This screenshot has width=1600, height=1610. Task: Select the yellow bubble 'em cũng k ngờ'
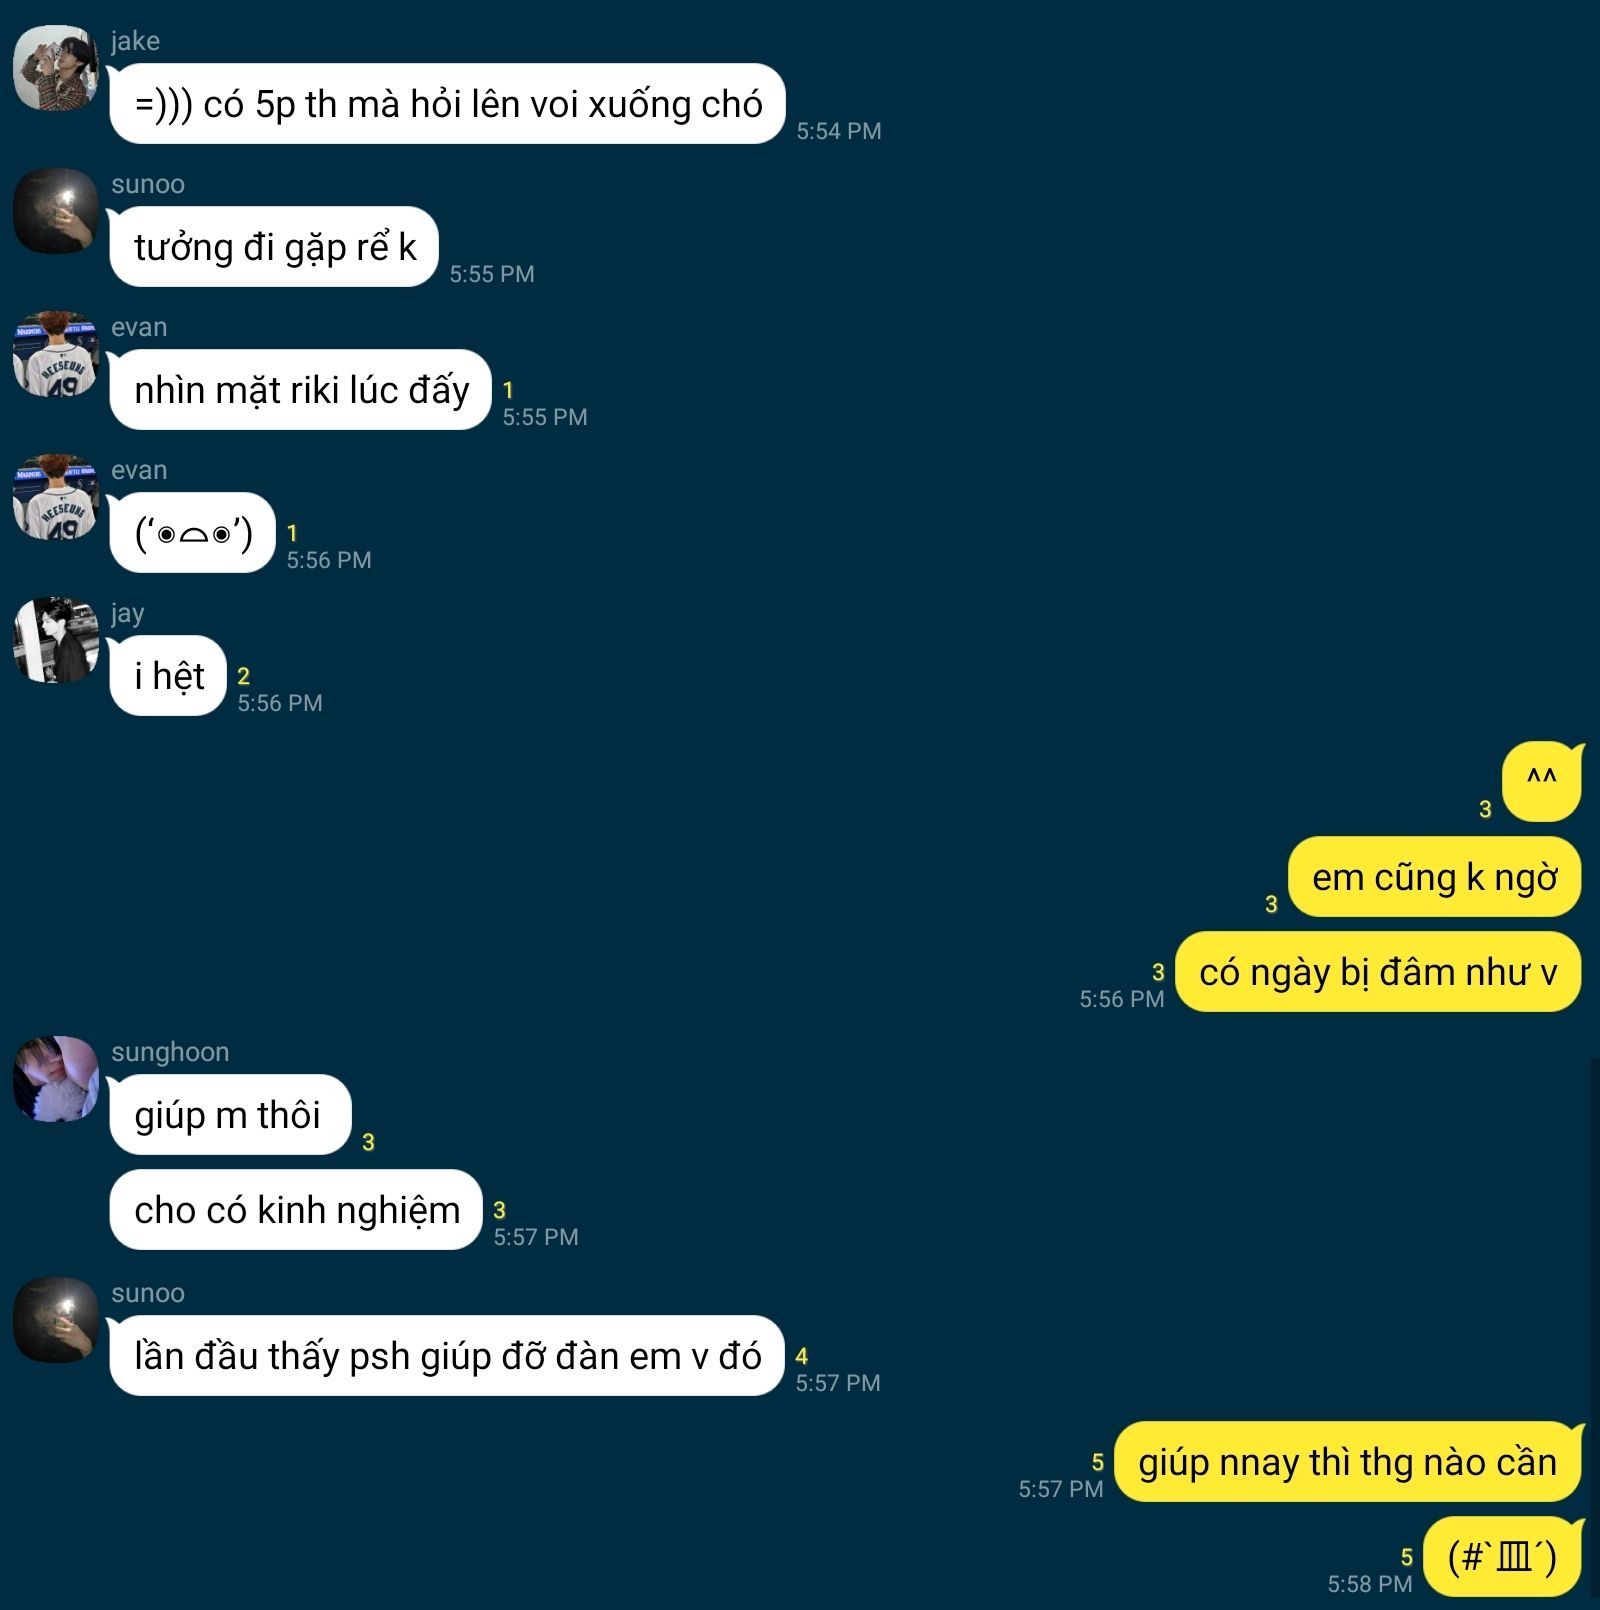(x=1434, y=877)
